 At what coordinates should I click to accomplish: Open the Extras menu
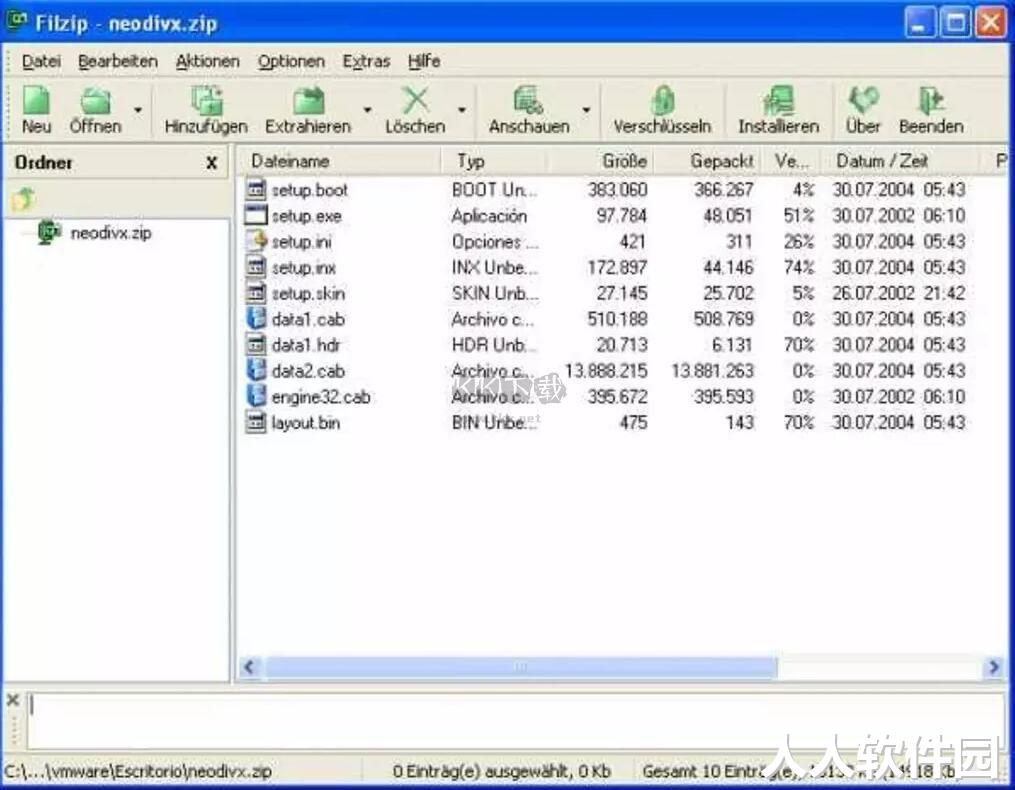pos(366,62)
